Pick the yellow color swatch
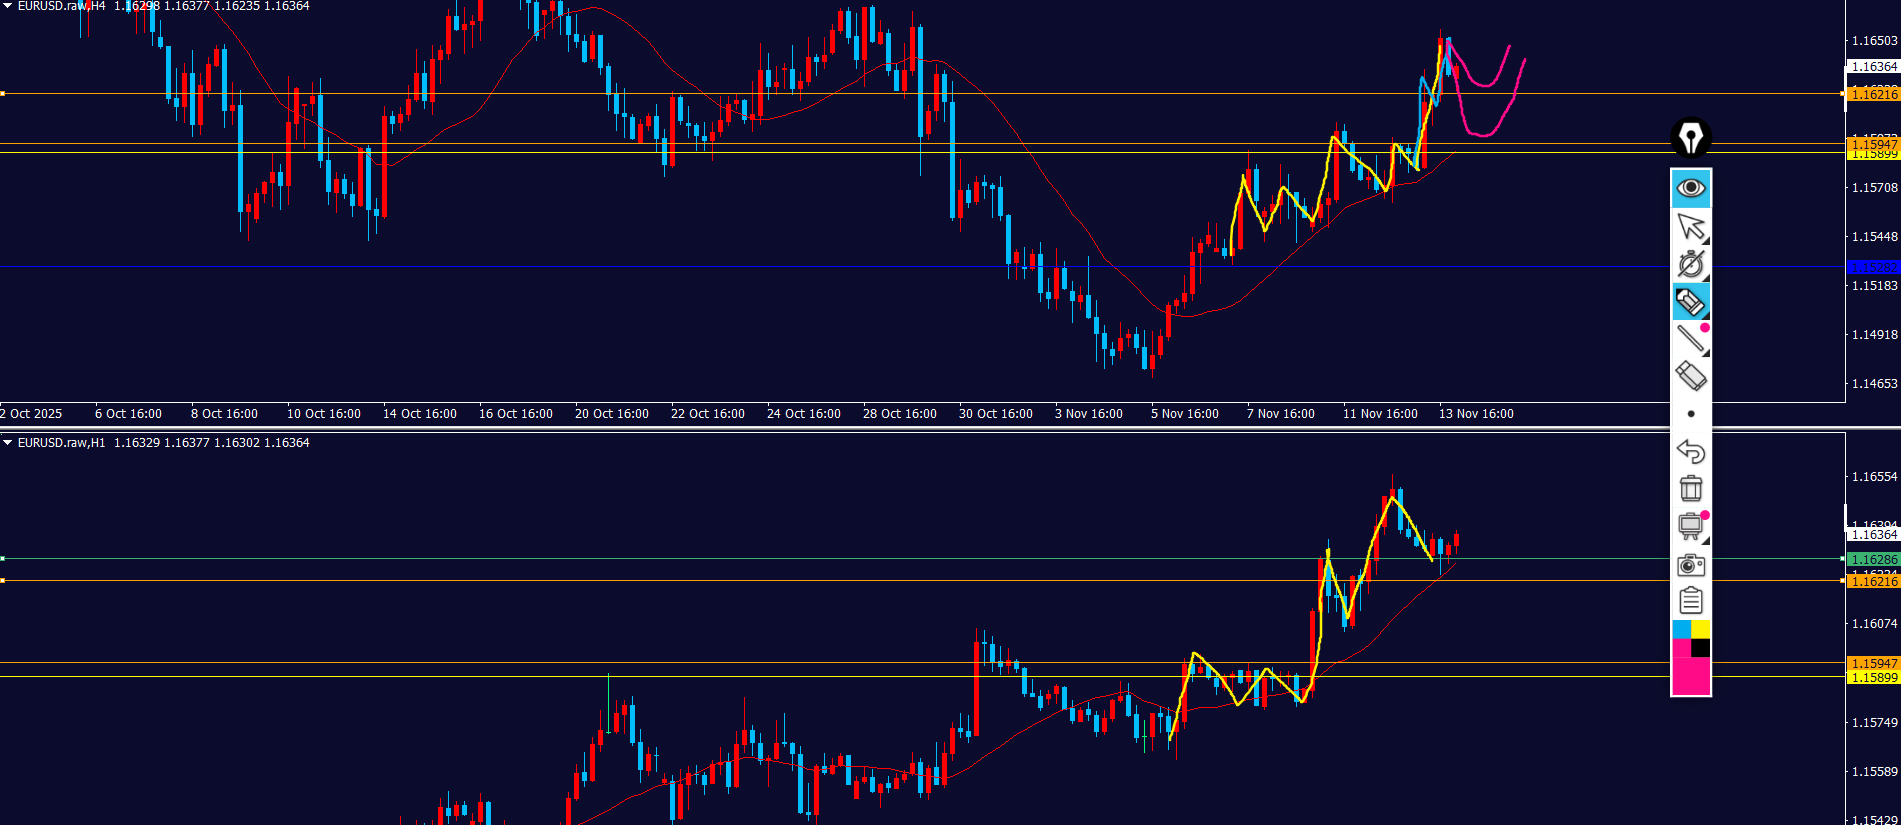1901x825 pixels. [1701, 629]
